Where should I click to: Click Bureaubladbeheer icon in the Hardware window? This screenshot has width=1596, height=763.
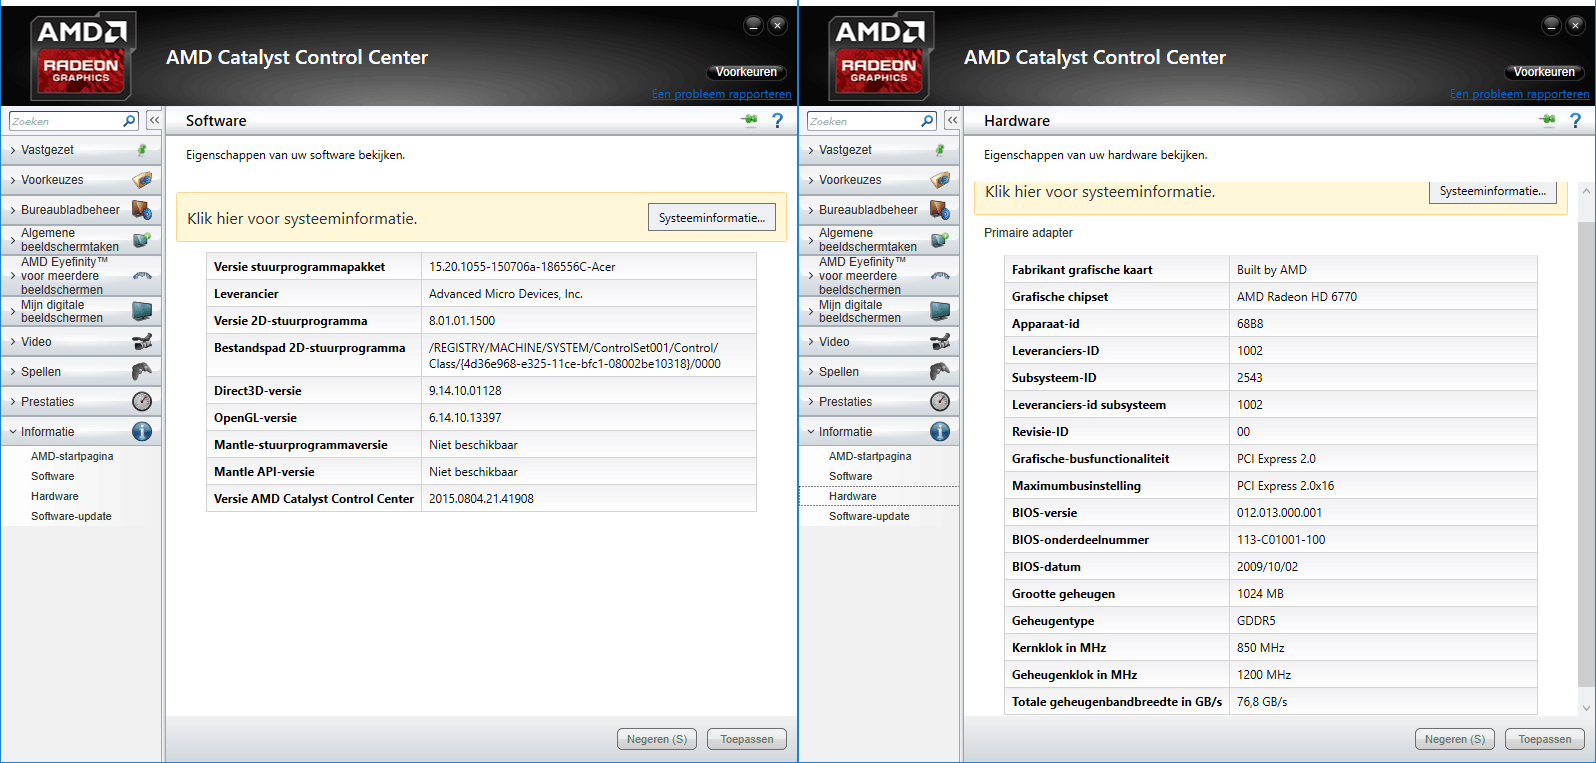940,210
